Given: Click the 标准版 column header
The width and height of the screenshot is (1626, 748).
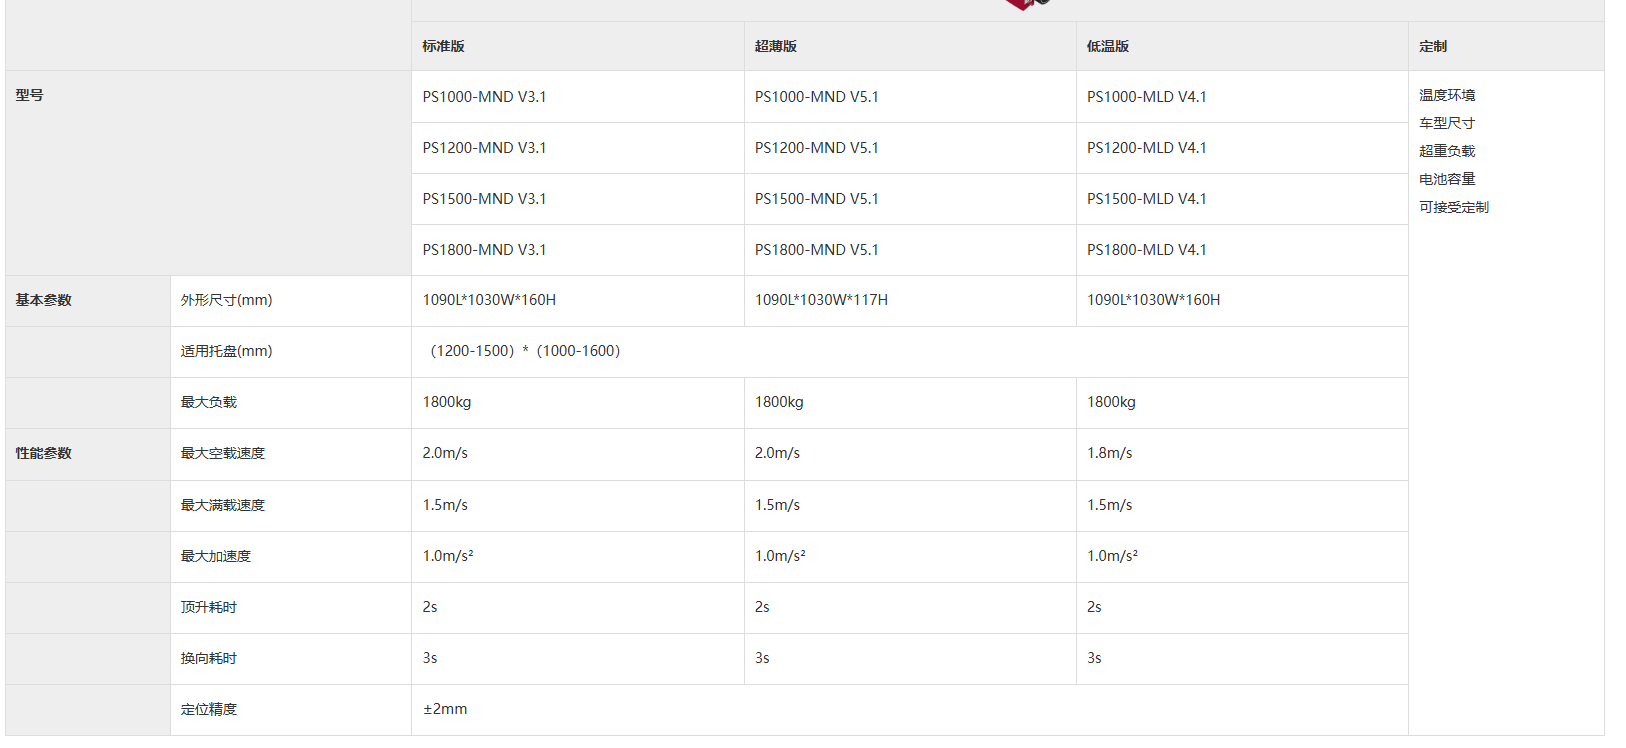Looking at the screenshot, I should (443, 46).
